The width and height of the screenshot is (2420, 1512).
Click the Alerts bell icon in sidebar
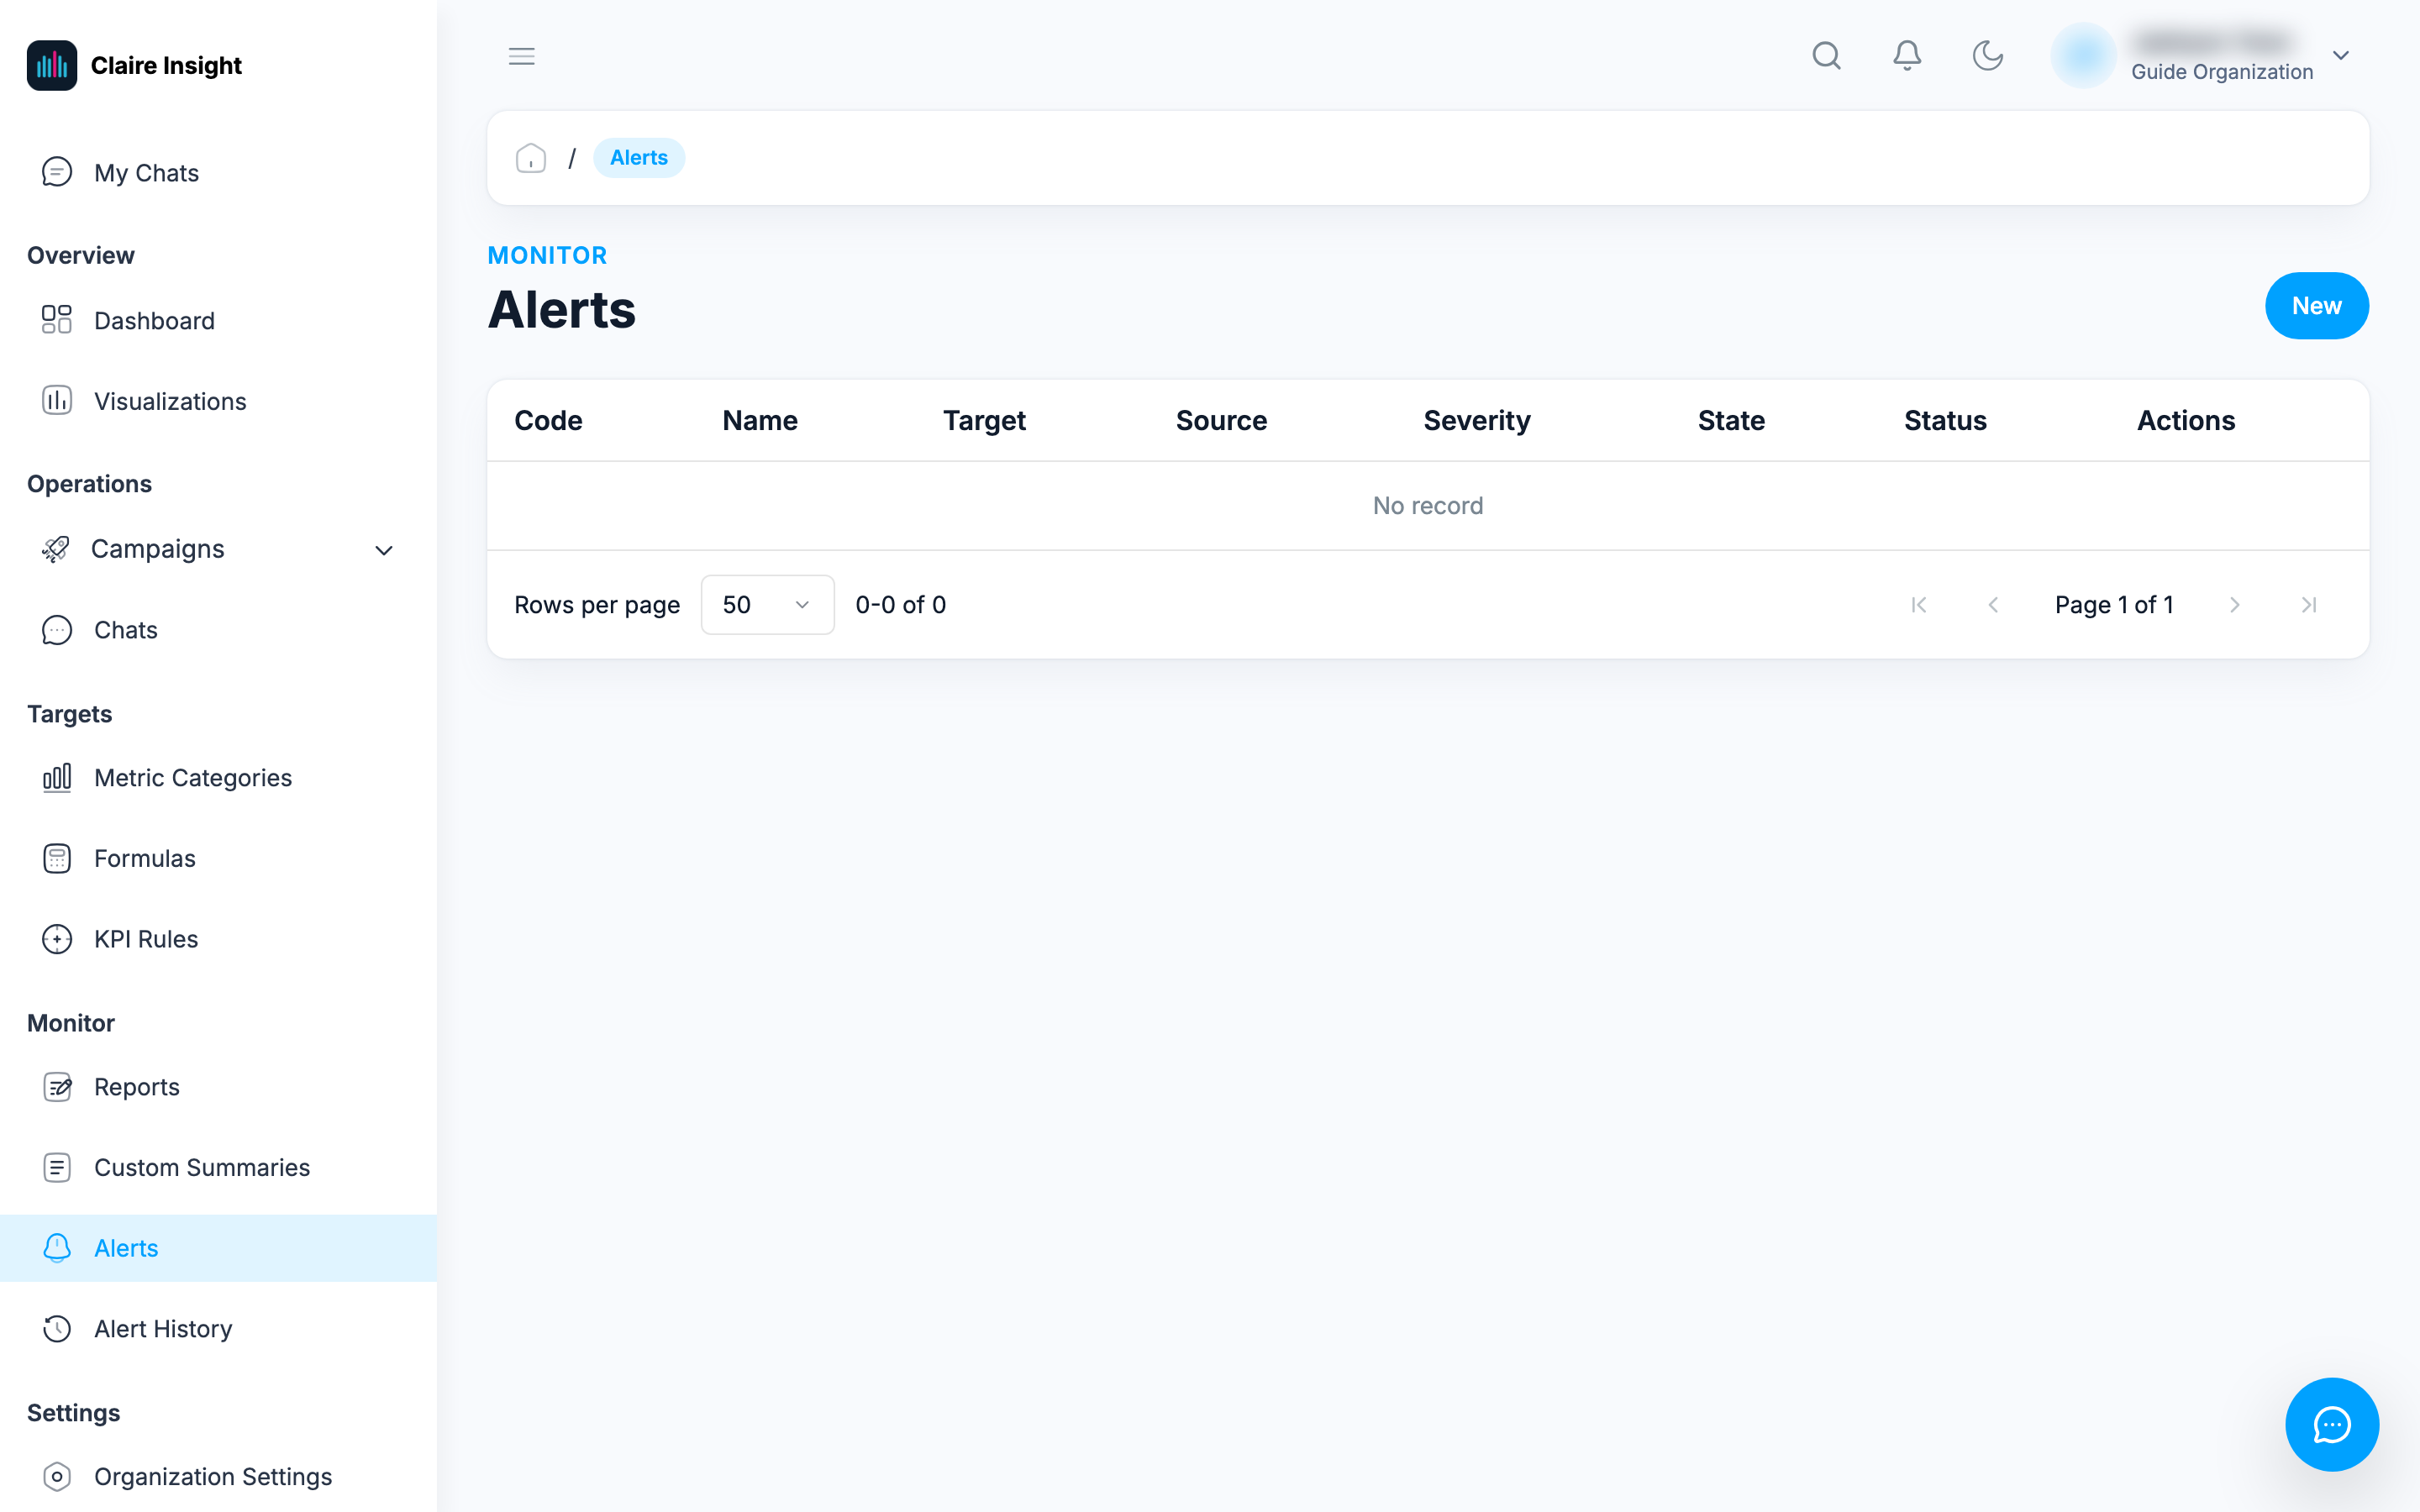point(57,1248)
